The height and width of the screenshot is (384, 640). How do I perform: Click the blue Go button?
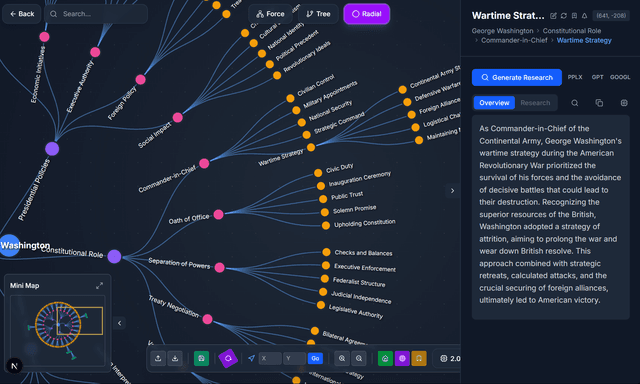click(x=315, y=358)
